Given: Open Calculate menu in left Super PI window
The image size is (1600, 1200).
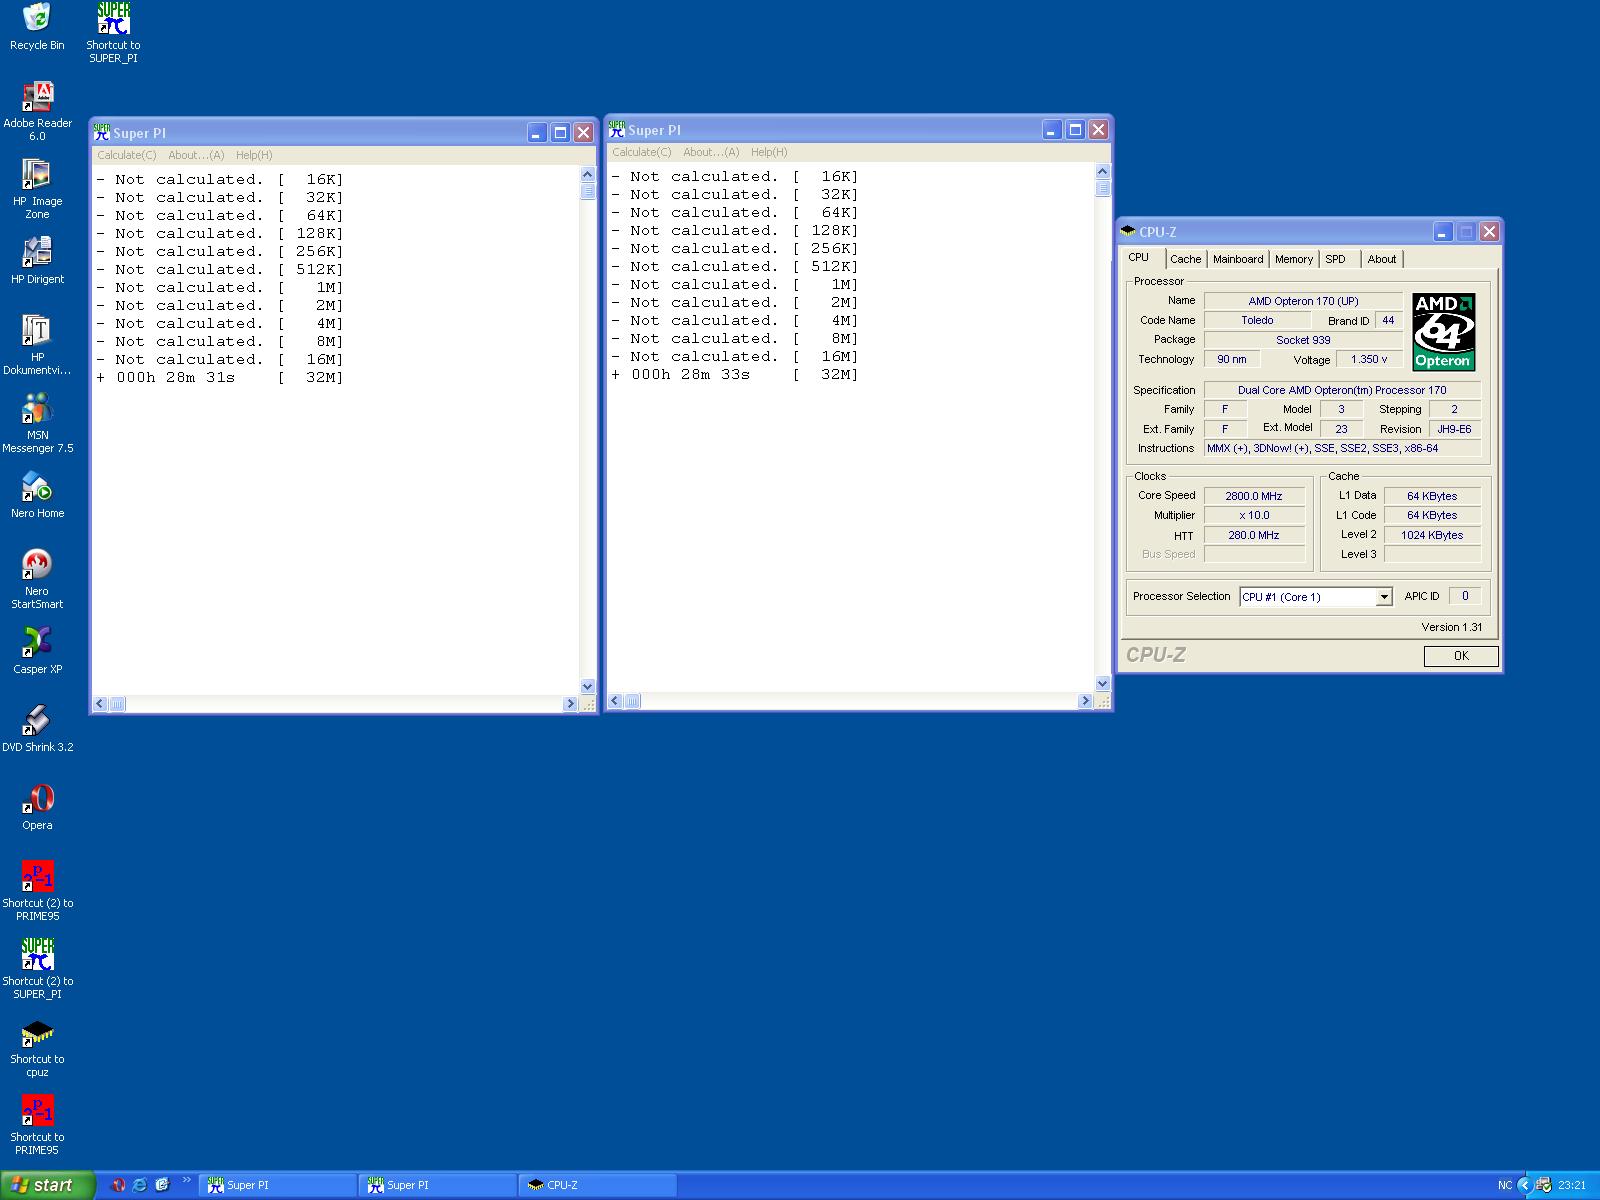Looking at the screenshot, I should coord(126,155).
